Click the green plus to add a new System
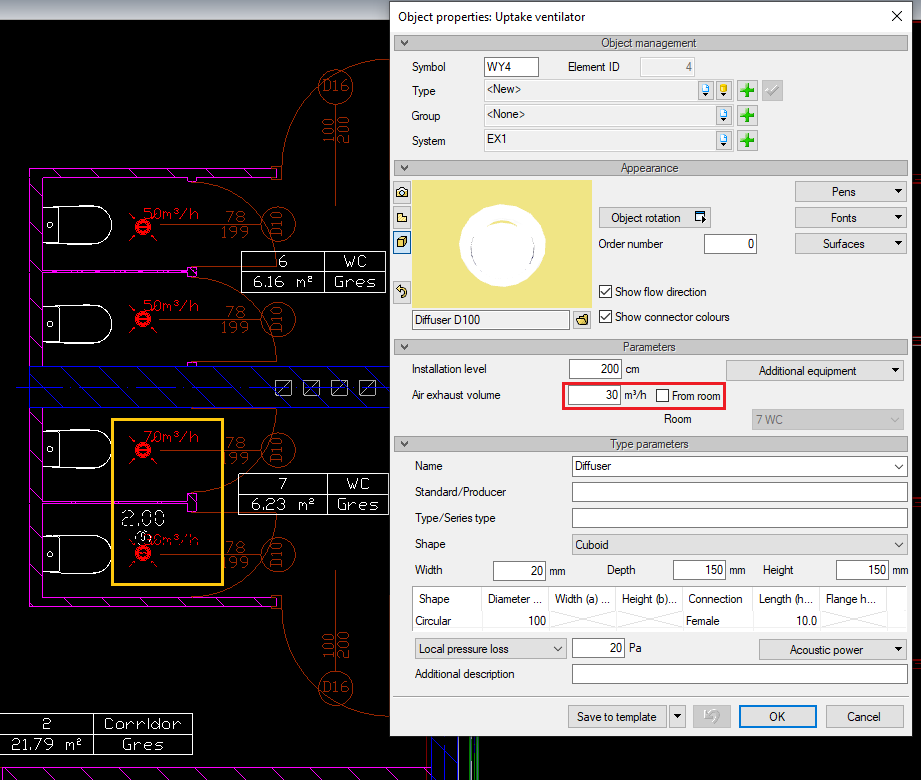The height and width of the screenshot is (781, 921). pyautogui.click(x=747, y=140)
